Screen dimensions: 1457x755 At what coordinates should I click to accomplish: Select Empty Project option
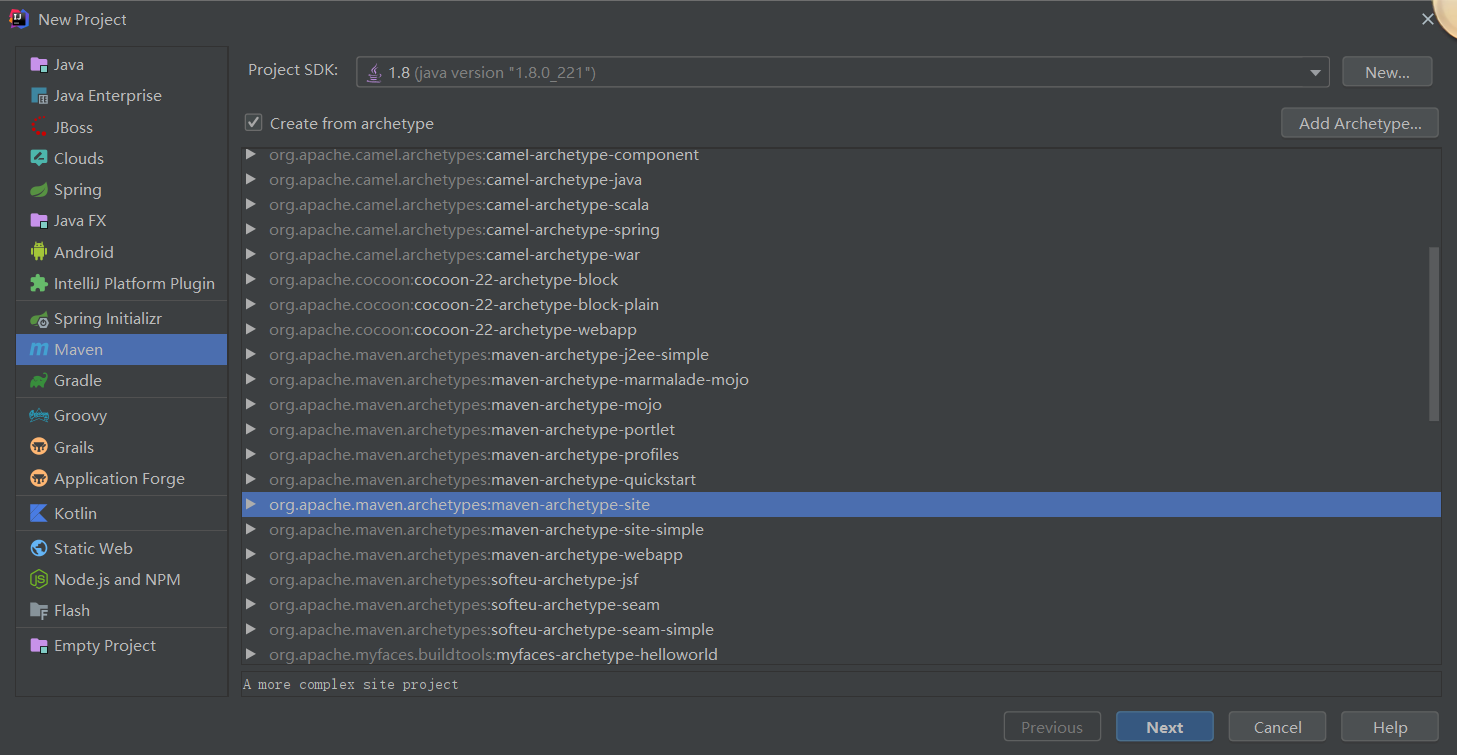point(122,646)
